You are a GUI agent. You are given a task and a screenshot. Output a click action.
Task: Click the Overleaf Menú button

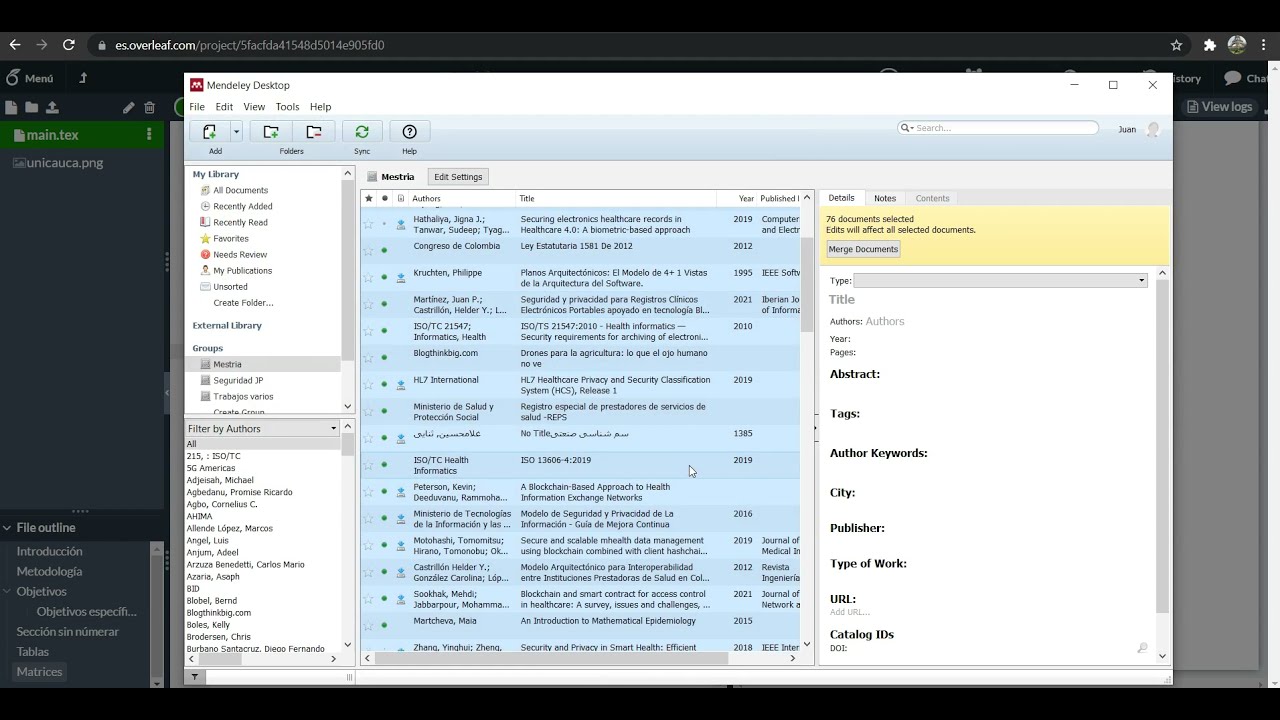[29, 78]
